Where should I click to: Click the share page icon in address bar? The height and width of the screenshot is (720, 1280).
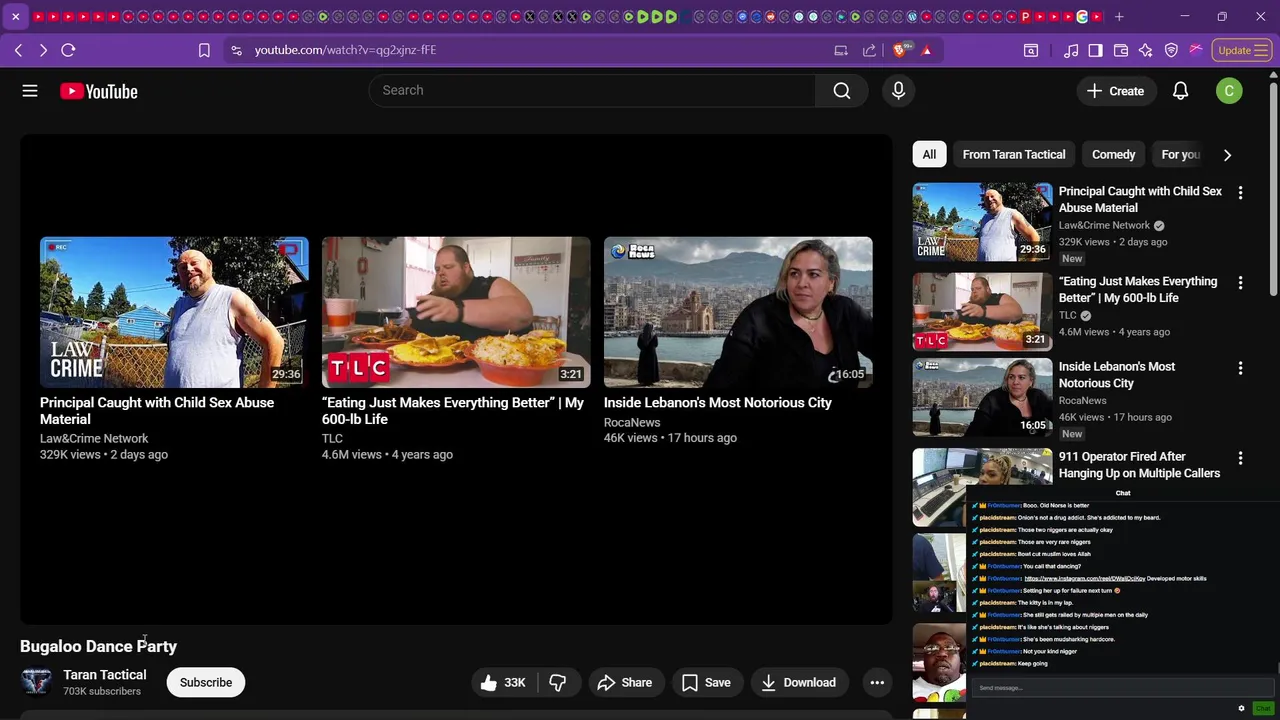click(x=869, y=50)
